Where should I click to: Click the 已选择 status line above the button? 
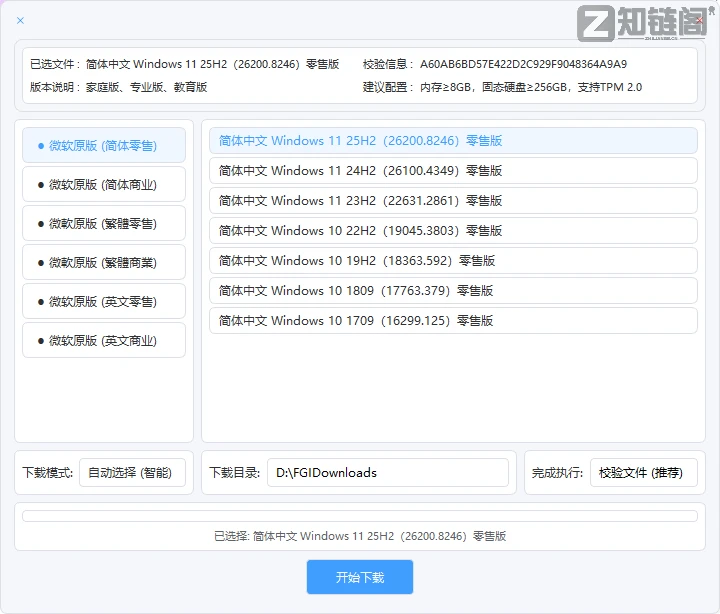coord(360,536)
